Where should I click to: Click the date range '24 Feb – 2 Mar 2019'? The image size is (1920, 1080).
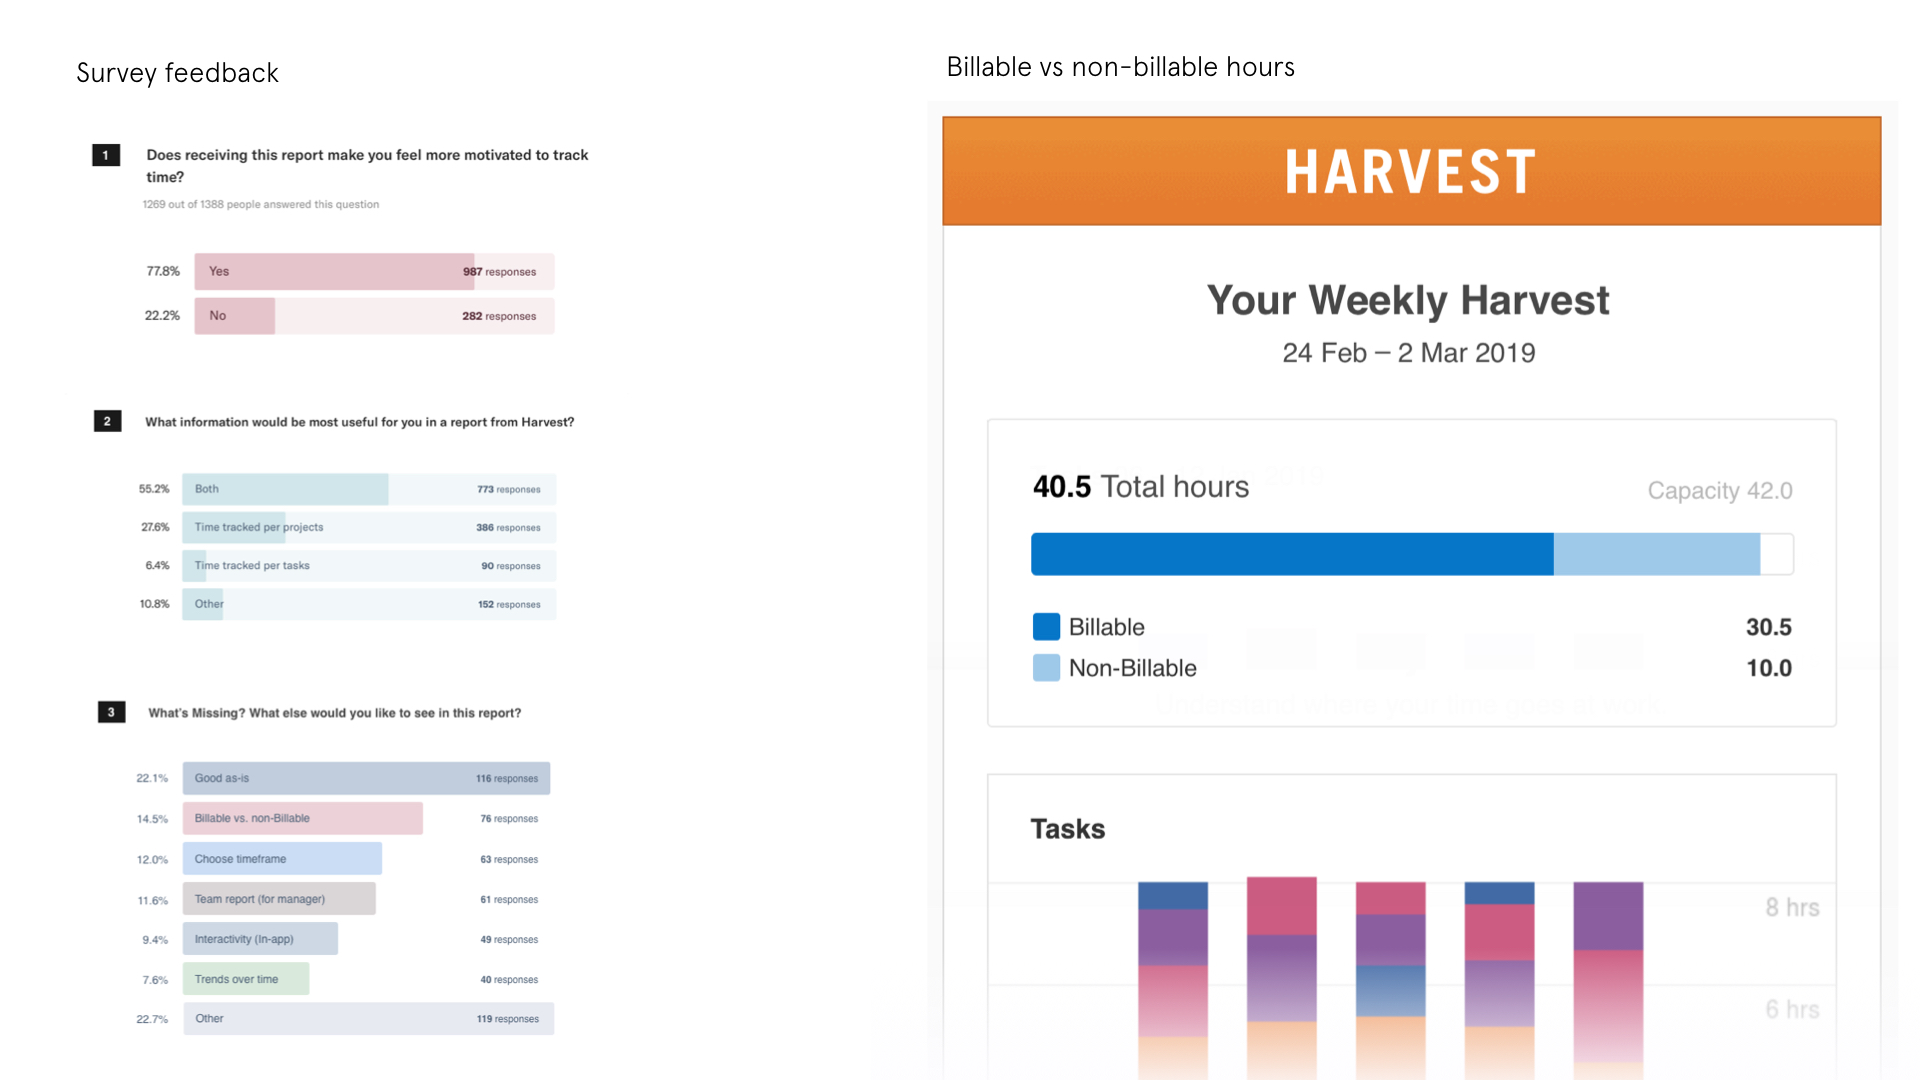1408,353
